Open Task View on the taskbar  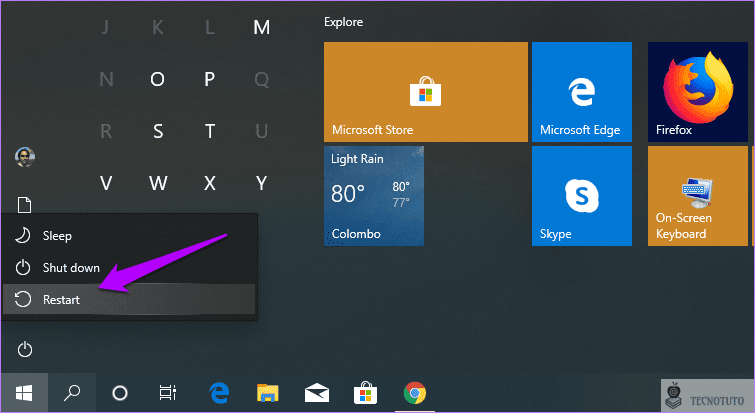click(x=168, y=393)
